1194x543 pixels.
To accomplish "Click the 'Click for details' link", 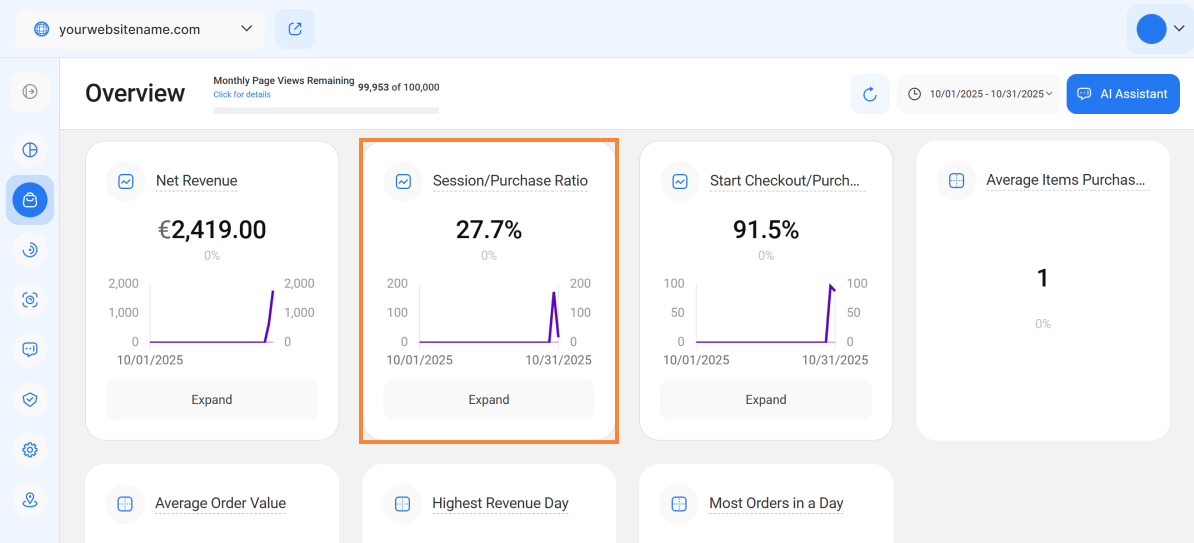I will pos(242,95).
